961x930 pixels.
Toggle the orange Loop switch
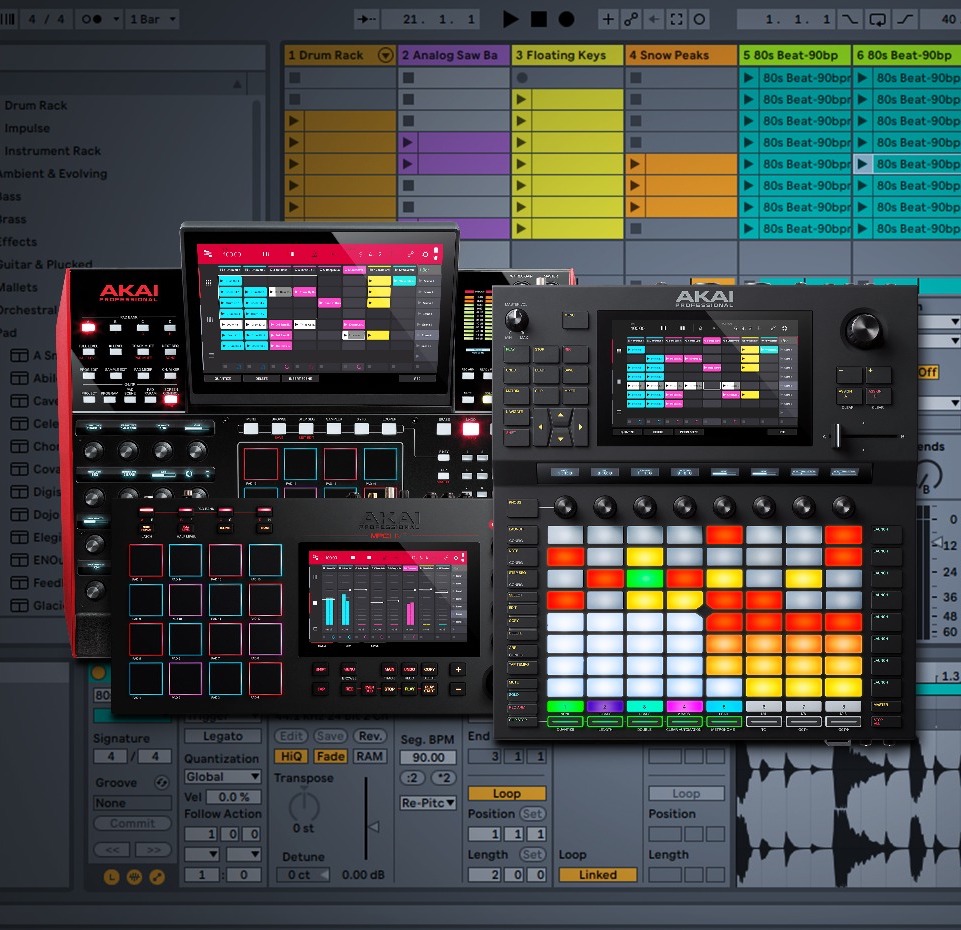pos(507,793)
